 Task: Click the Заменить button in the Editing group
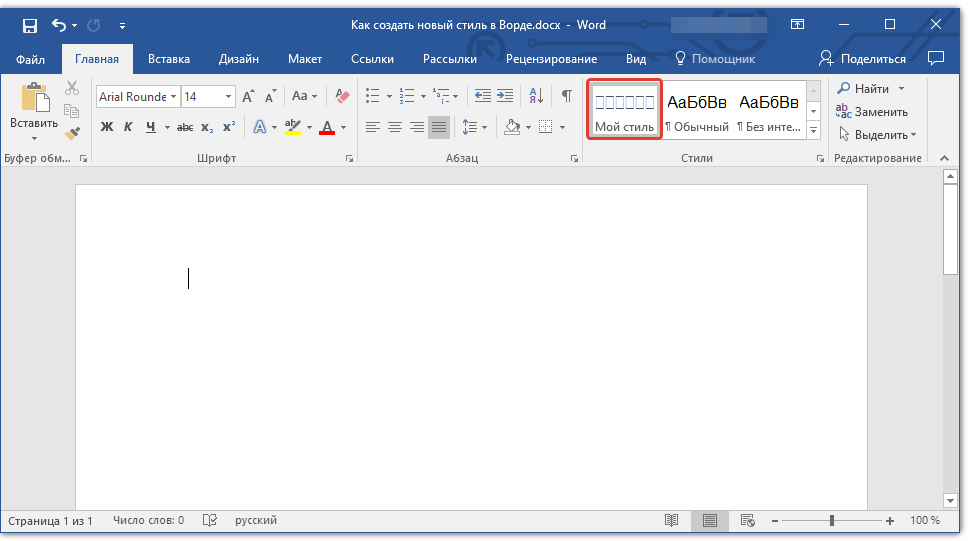tap(872, 112)
